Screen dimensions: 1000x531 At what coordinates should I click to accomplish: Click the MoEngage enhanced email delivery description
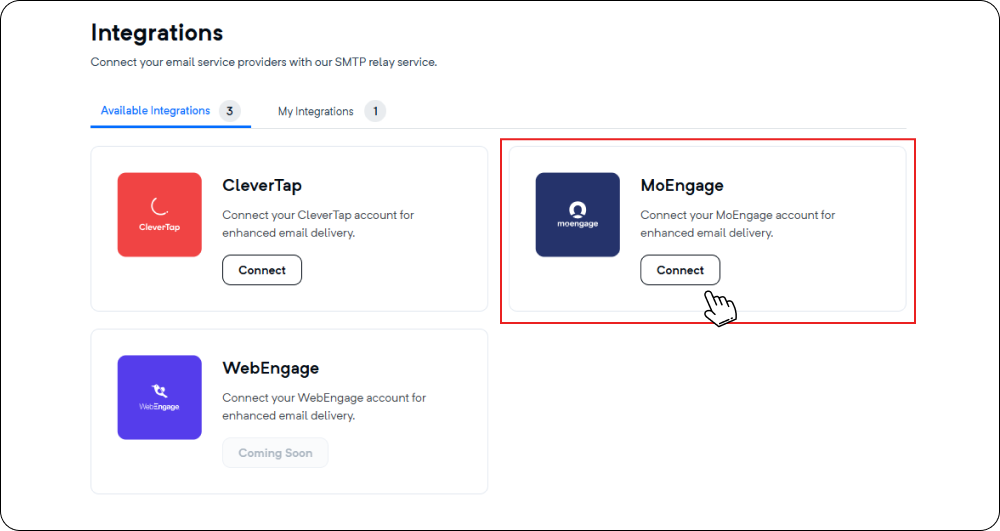(x=738, y=224)
